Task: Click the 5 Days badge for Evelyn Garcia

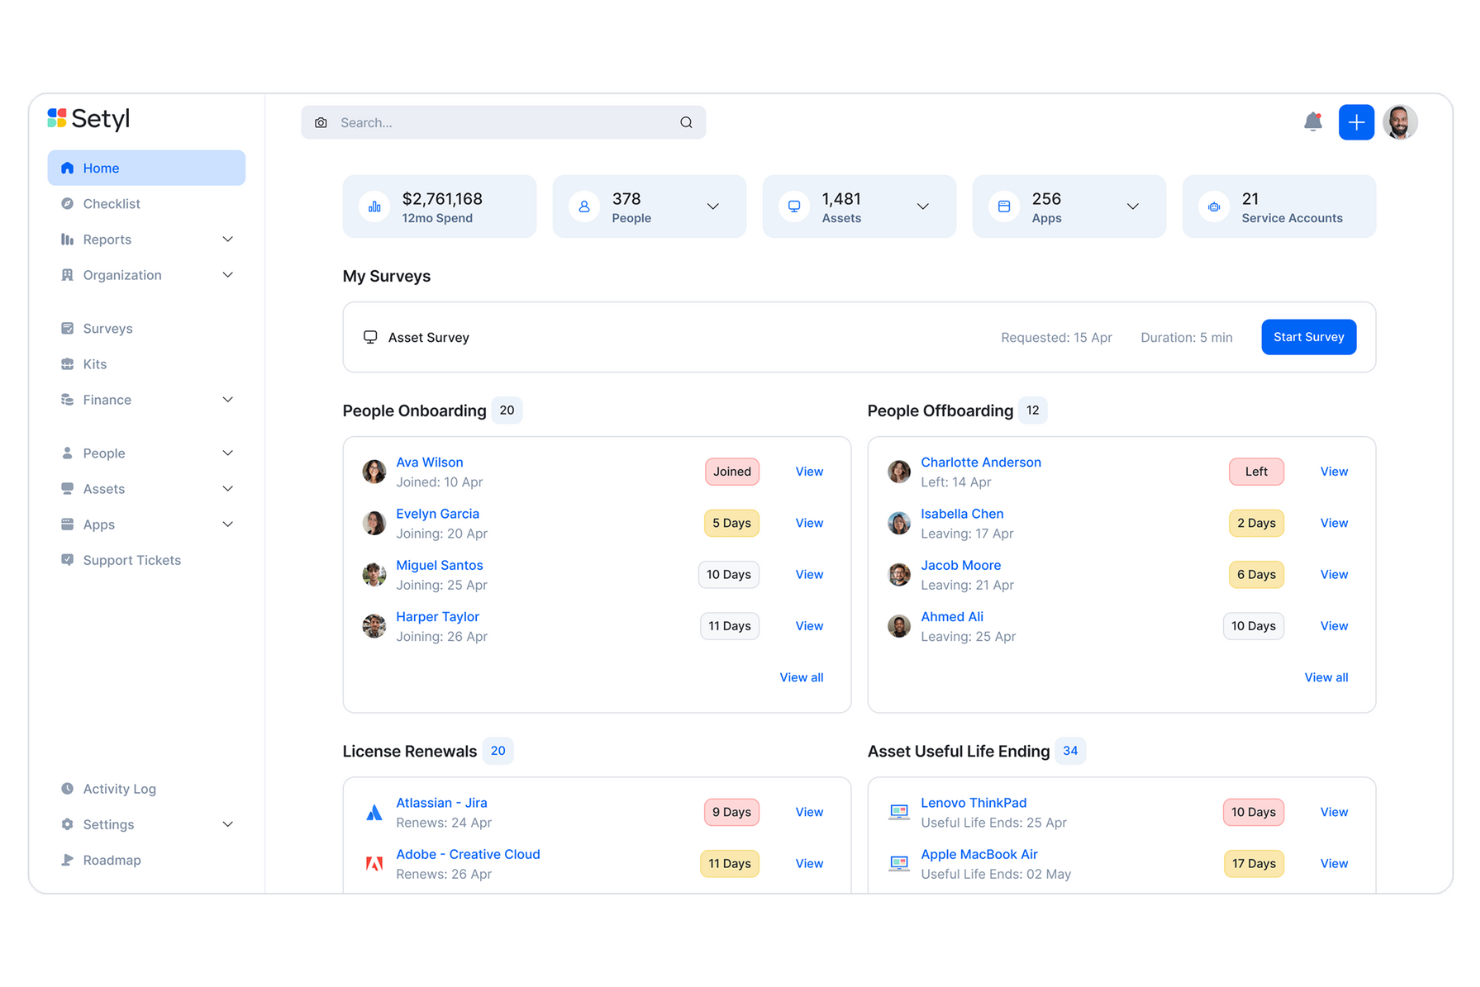Action: tap(731, 522)
